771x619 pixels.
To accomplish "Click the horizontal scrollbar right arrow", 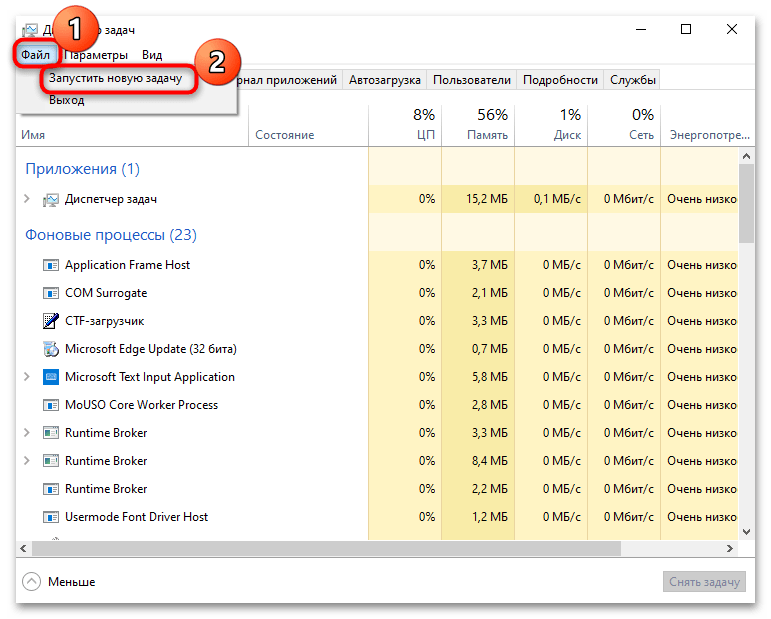I will click(x=730, y=548).
